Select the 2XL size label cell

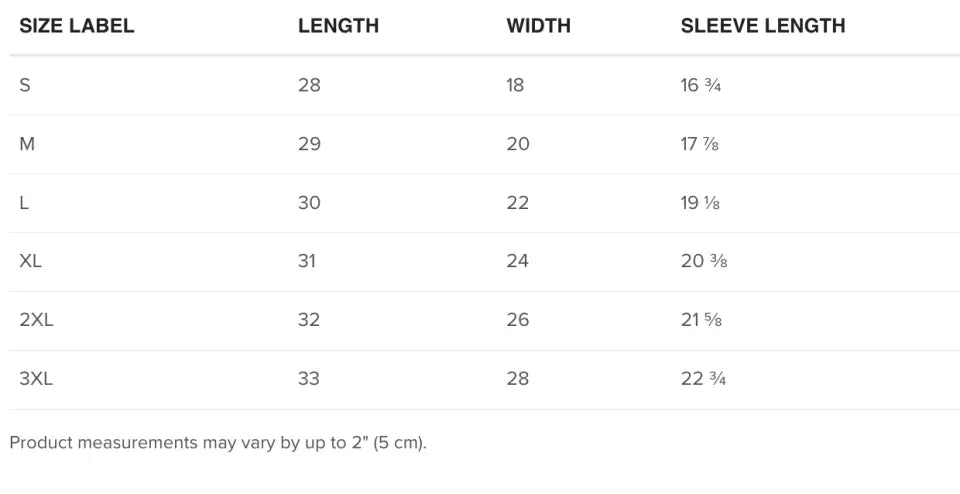point(36,320)
